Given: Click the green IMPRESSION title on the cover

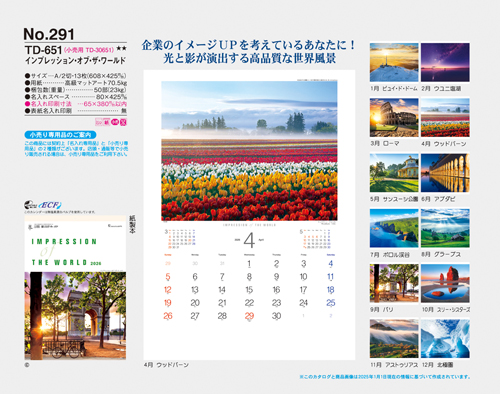Looking at the screenshot, I should 64,242.
